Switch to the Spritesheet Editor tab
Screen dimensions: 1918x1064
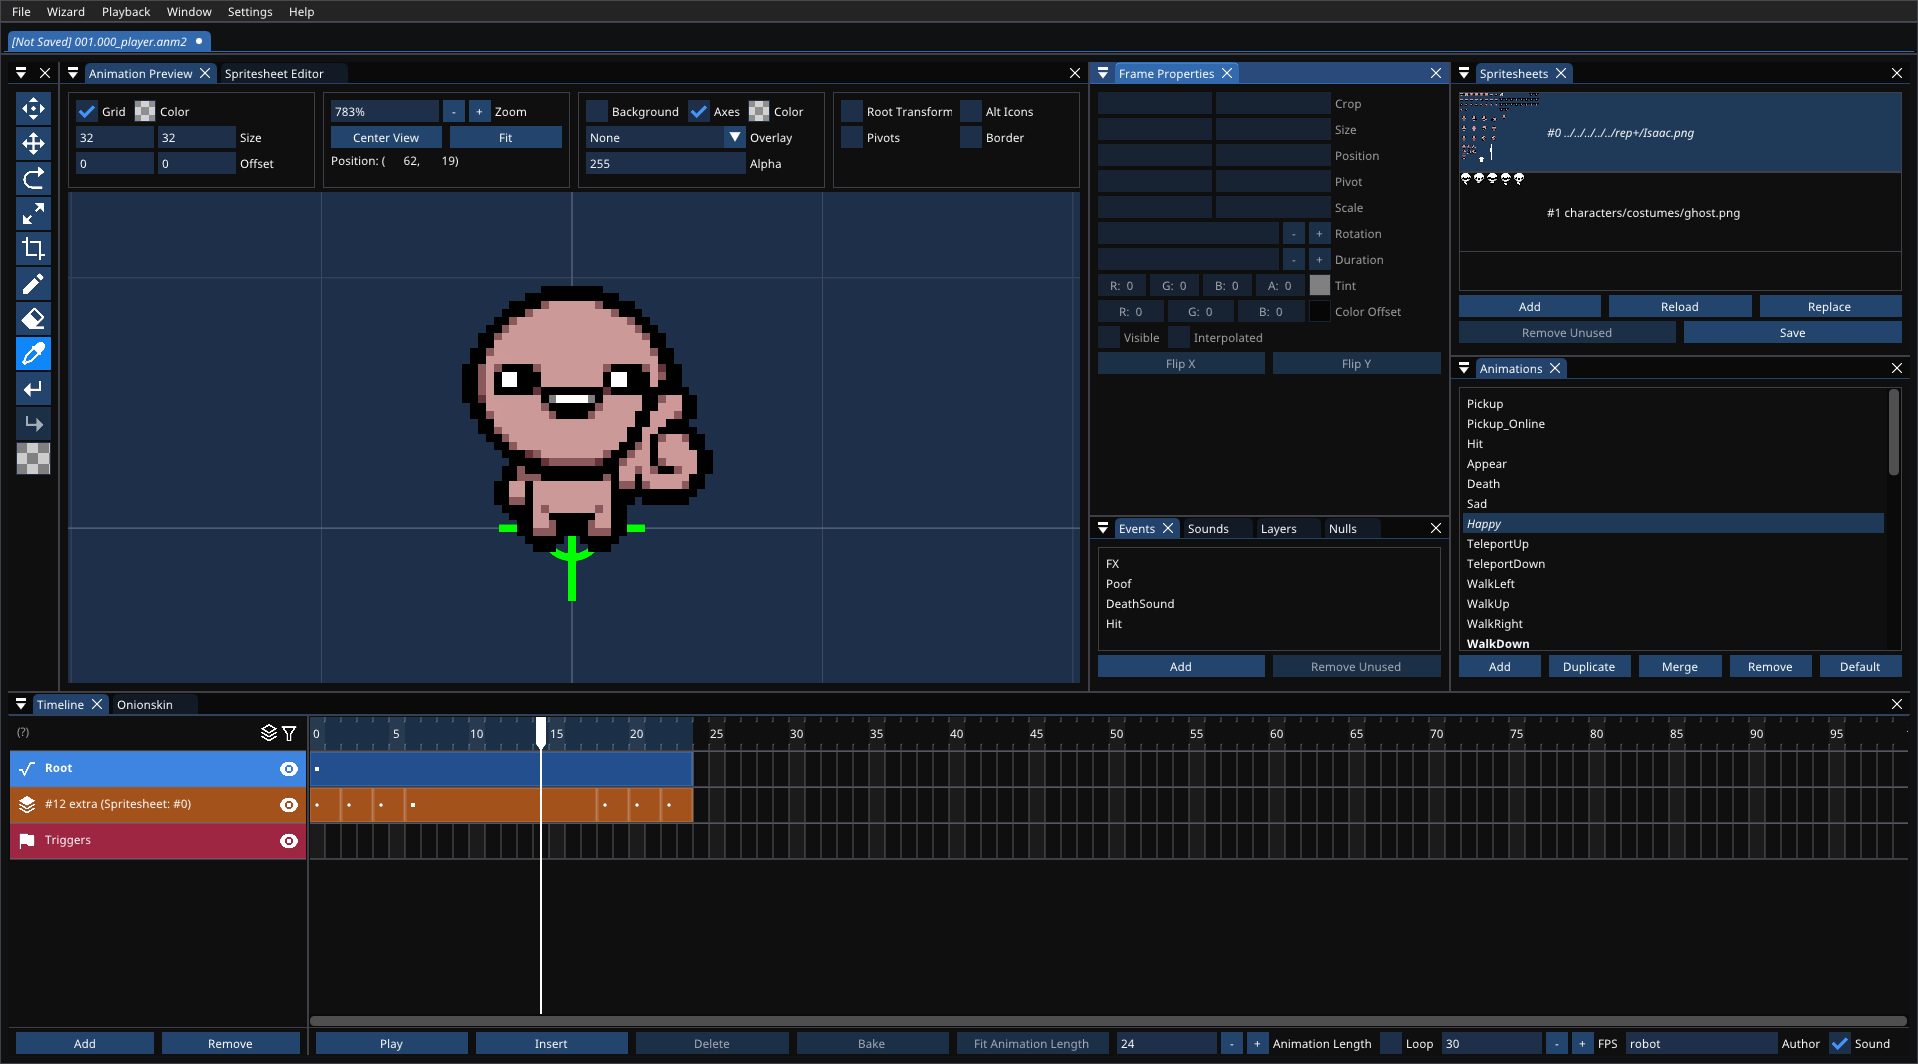[274, 74]
